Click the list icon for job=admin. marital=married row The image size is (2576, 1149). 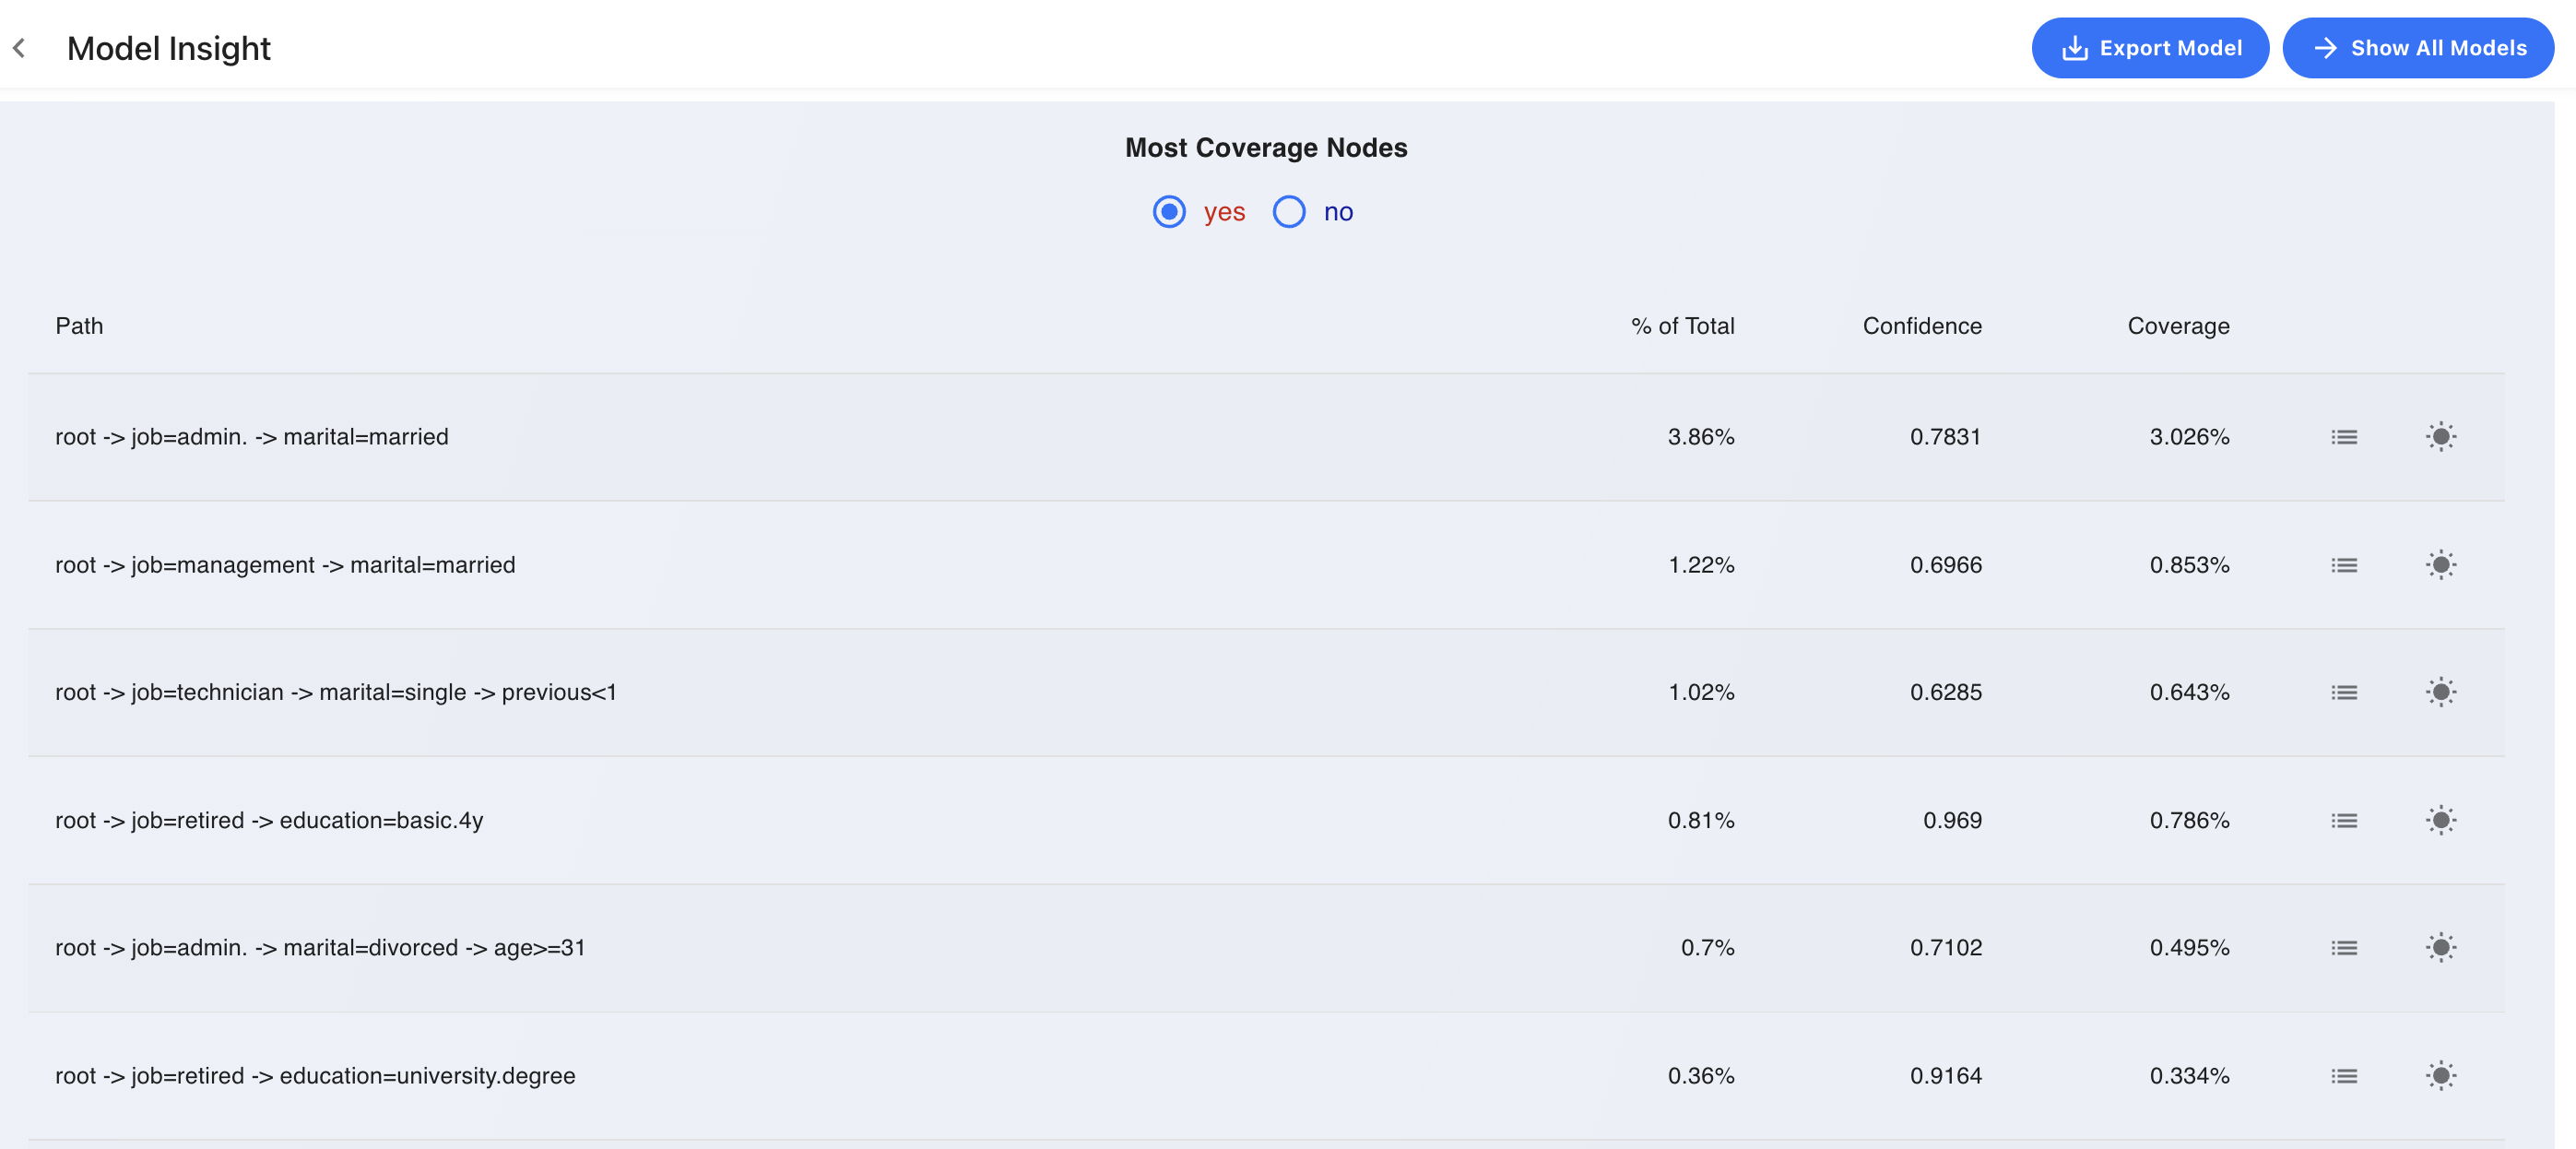(2344, 437)
